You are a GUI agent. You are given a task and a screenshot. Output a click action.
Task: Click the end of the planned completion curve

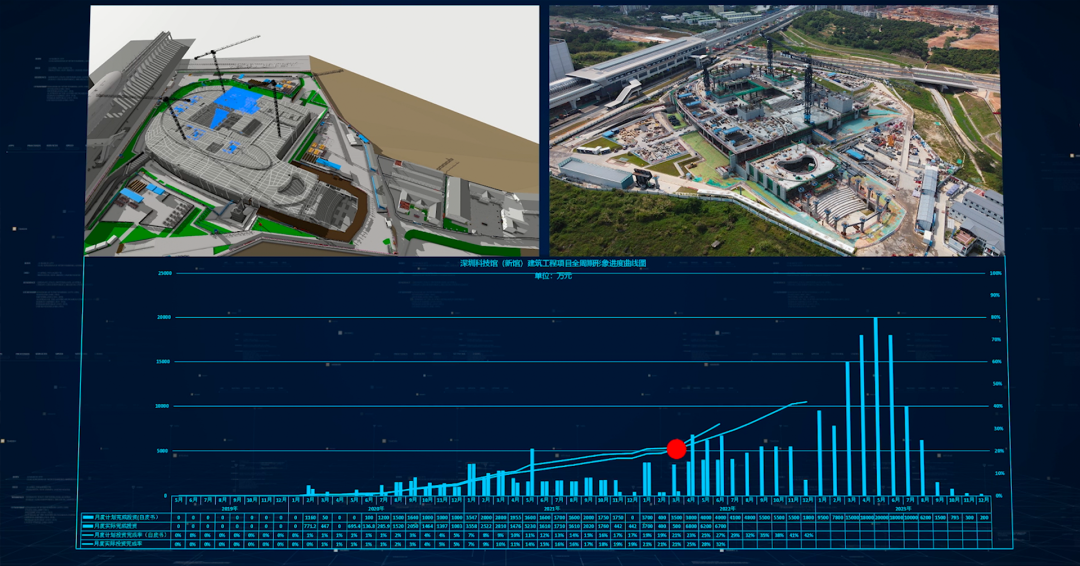805,402
